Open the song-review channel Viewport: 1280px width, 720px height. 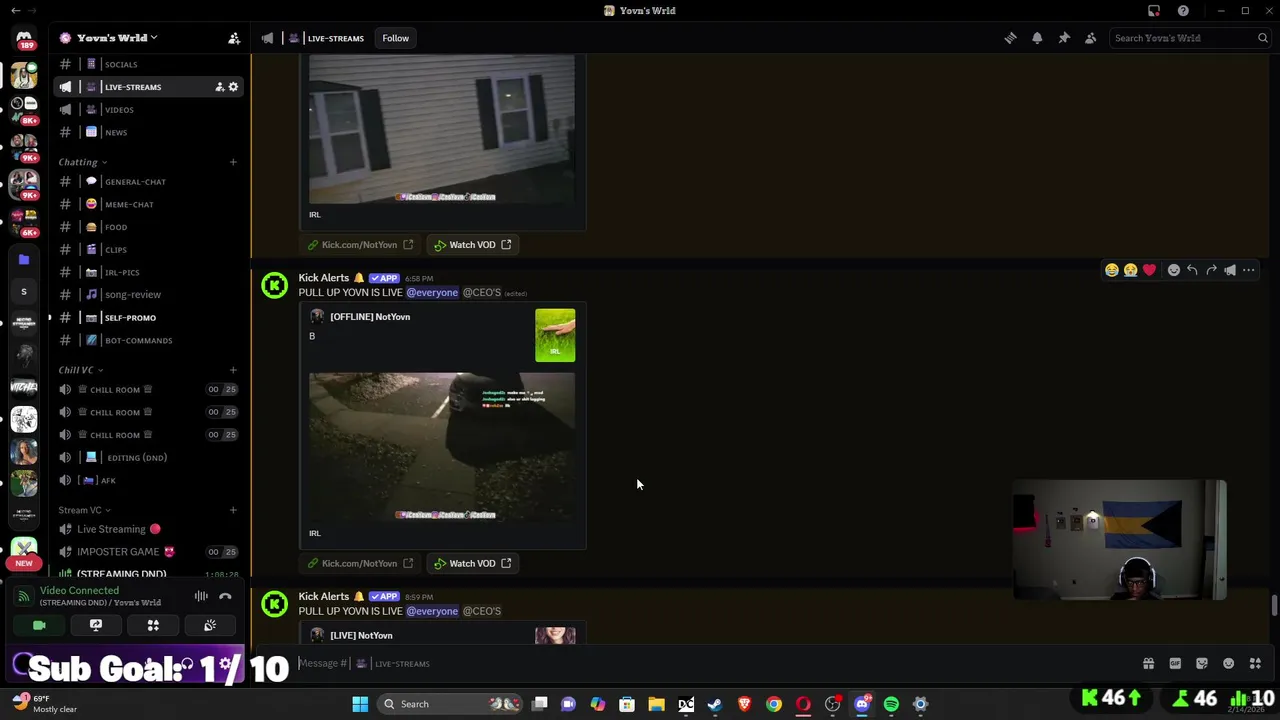click(149, 295)
